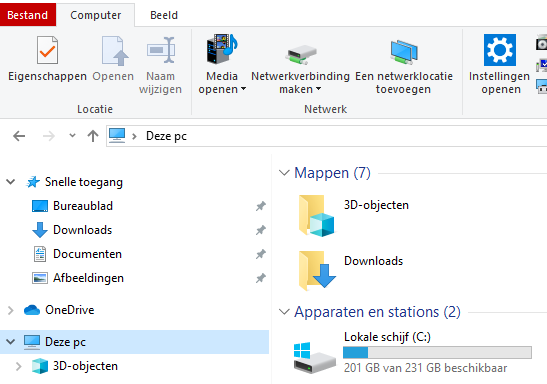
Task: Open Instellingen openen gear icon
Action: pos(500,50)
